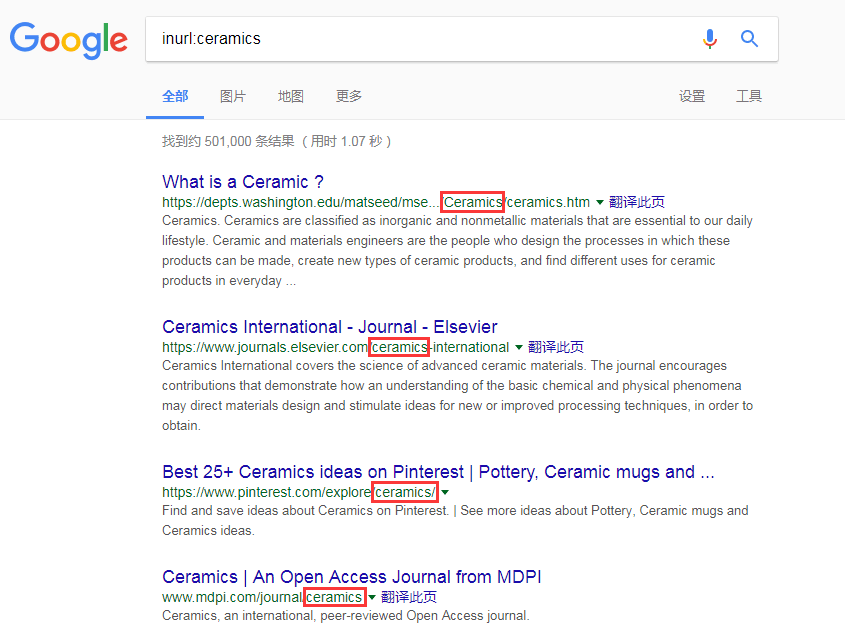
Task: Open the "What is a Ceramic ?" result
Action: [x=243, y=182]
